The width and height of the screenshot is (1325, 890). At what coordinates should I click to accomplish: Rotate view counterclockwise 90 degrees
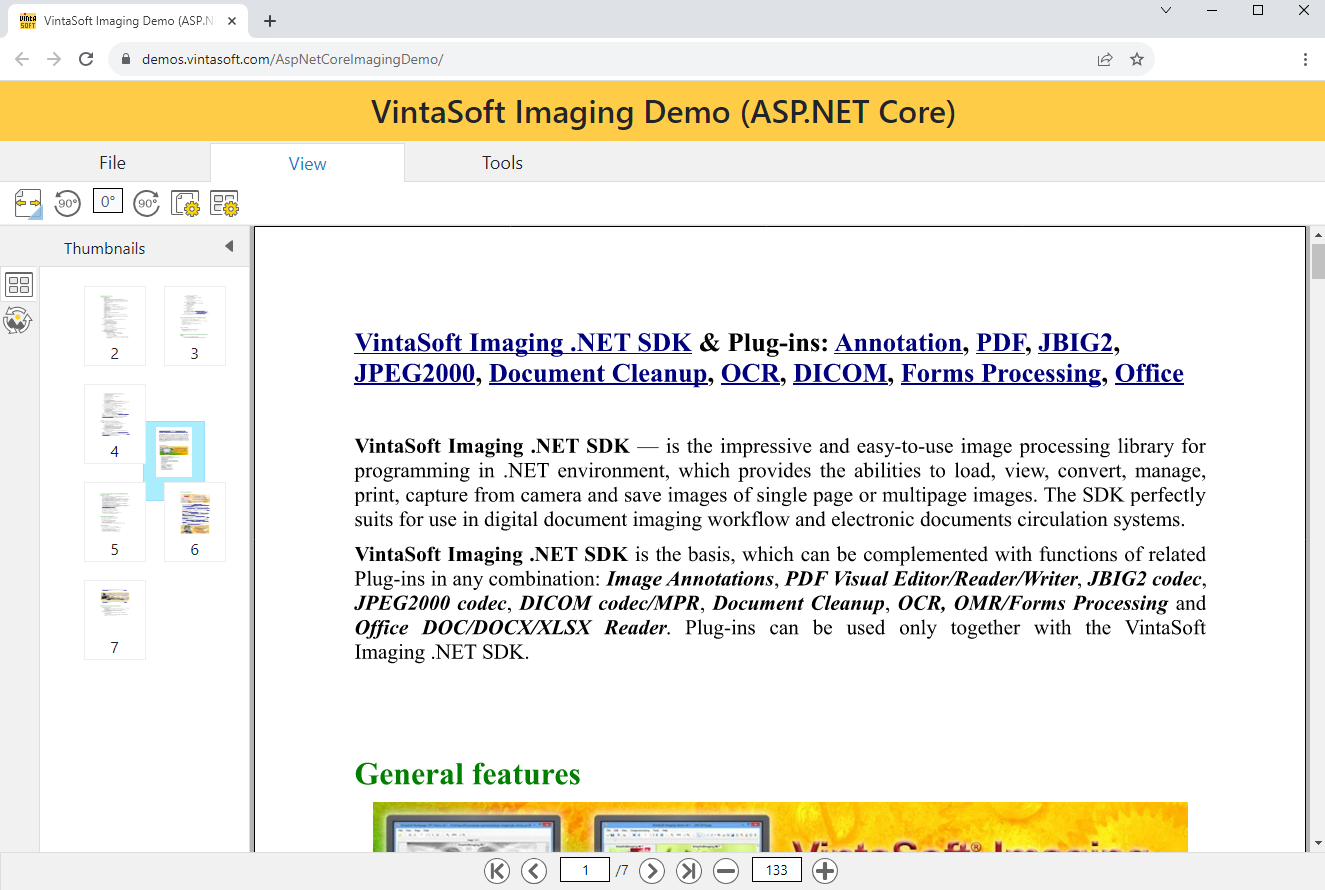point(67,203)
